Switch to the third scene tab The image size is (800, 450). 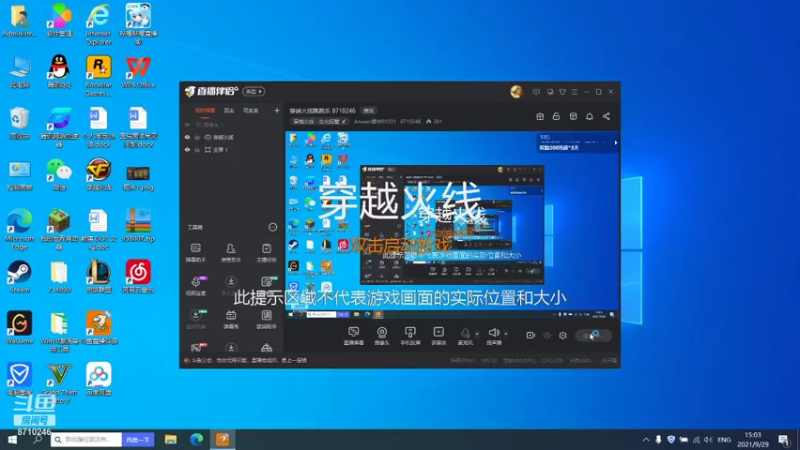pos(251,110)
